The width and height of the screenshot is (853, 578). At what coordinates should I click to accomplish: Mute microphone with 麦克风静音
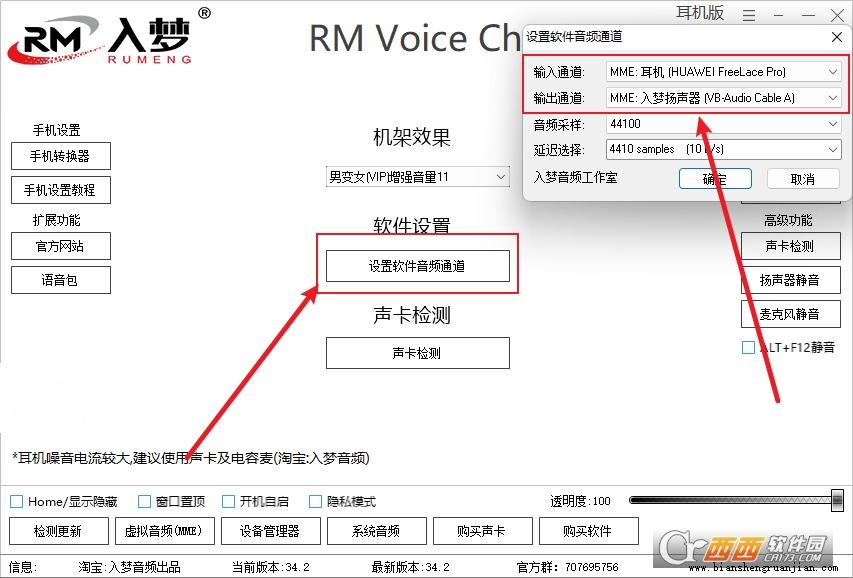point(790,314)
